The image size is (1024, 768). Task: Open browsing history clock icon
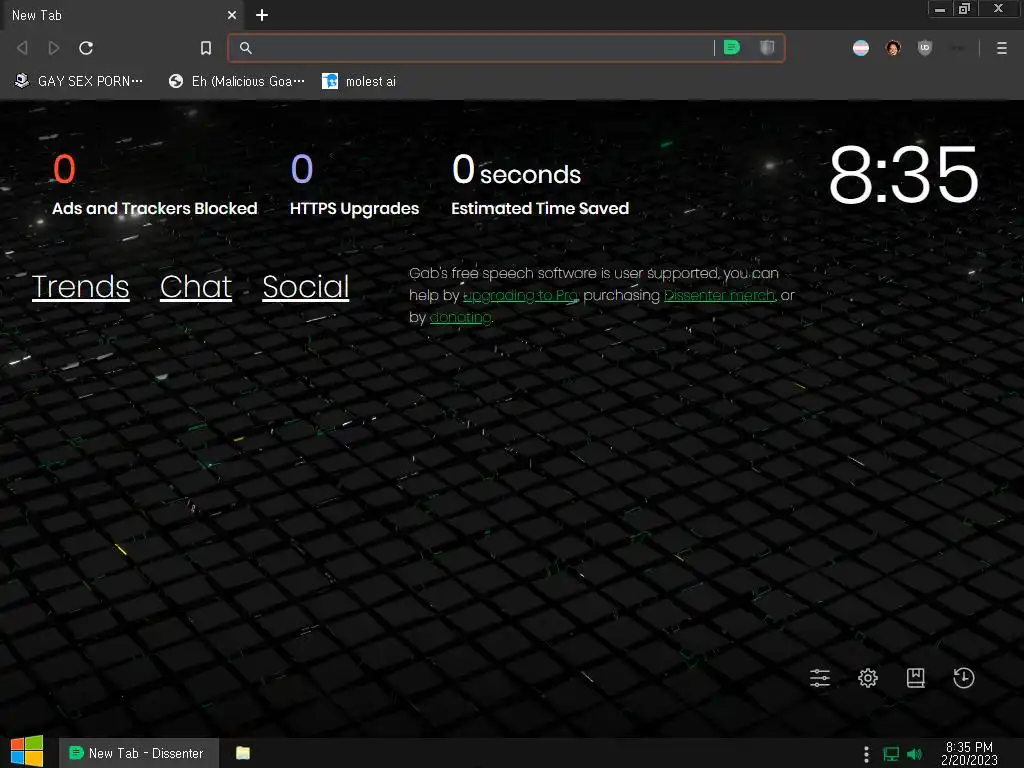(x=964, y=678)
